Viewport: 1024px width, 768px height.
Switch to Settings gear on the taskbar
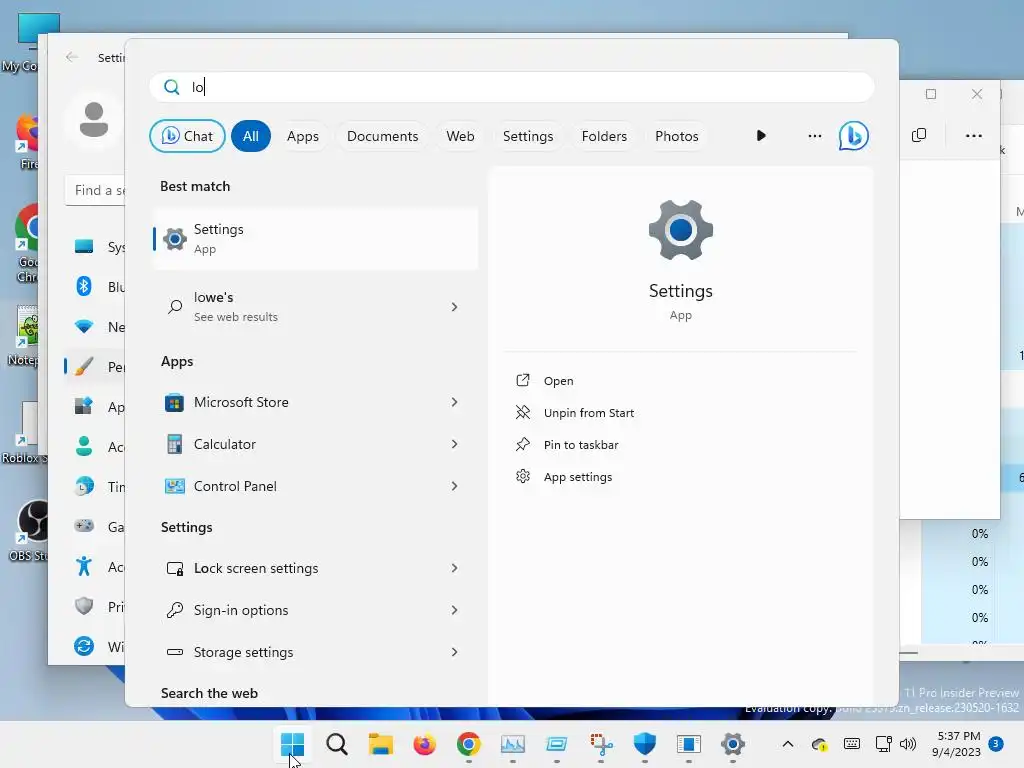pos(733,744)
